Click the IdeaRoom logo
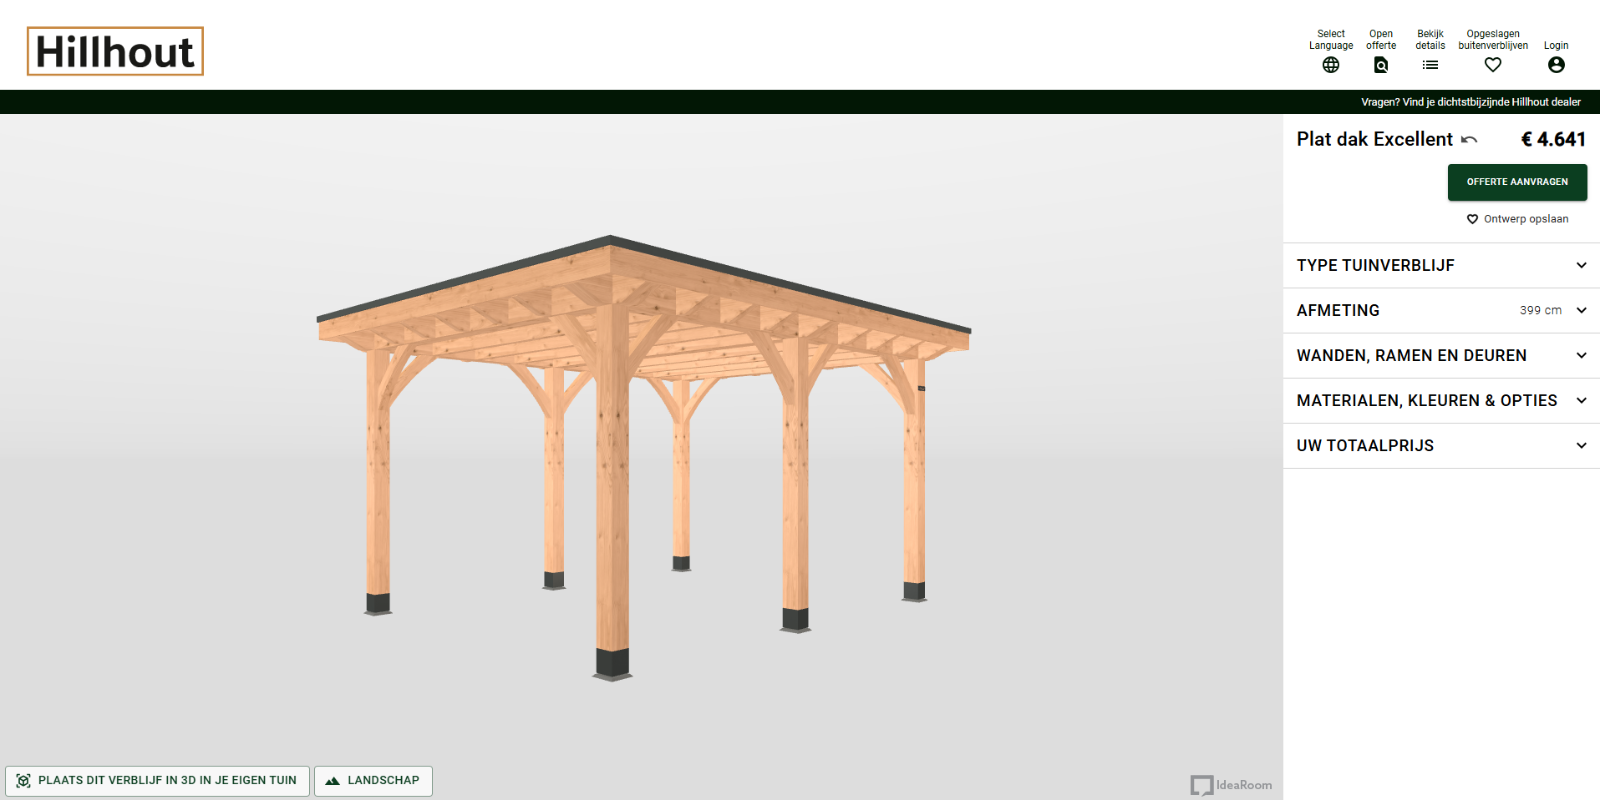The height and width of the screenshot is (800, 1600). point(1231,785)
